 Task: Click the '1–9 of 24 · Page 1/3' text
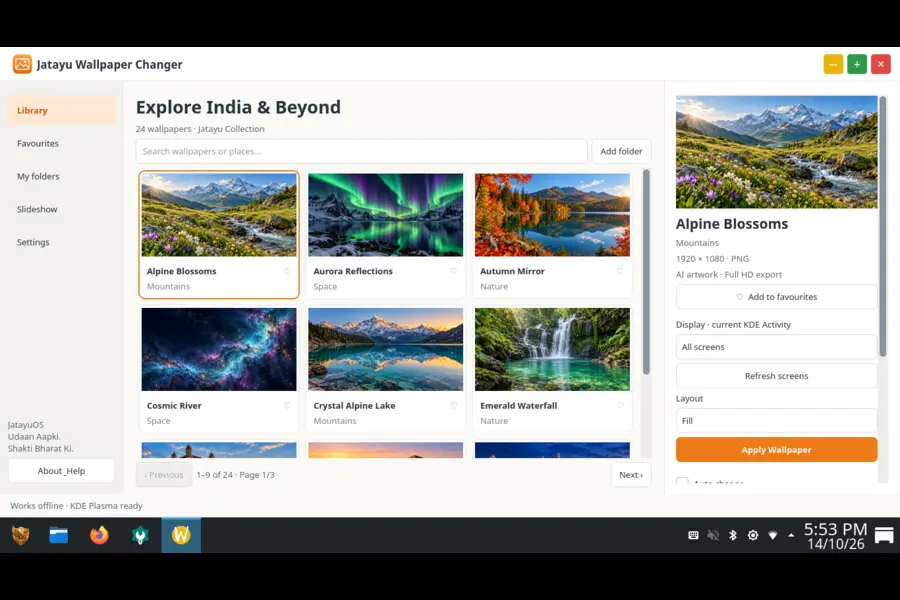pos(235,475)
